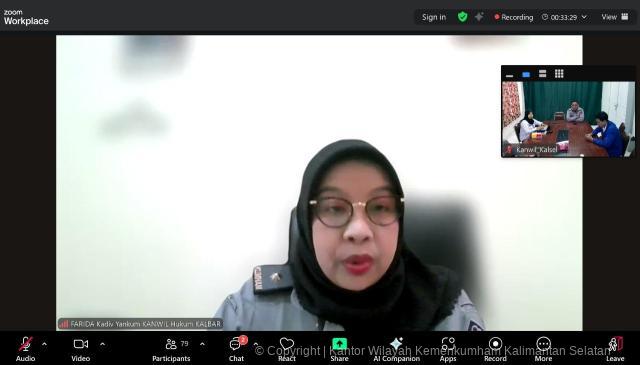This screenshot has width=640, height=365.
Task: Expand the participants options chevron
Action: 202,344
